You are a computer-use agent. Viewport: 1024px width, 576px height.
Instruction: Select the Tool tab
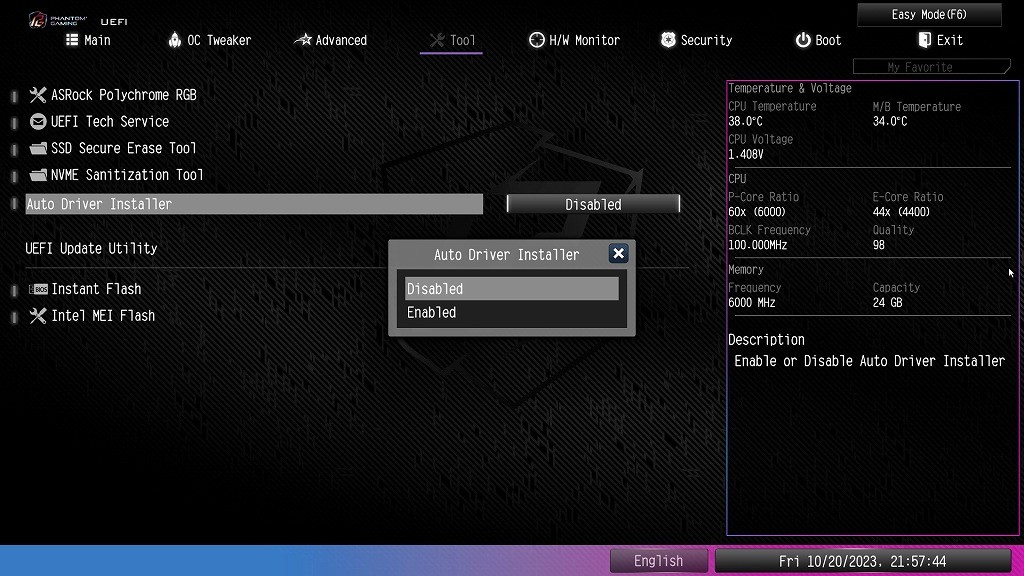[x=452, y=40]
